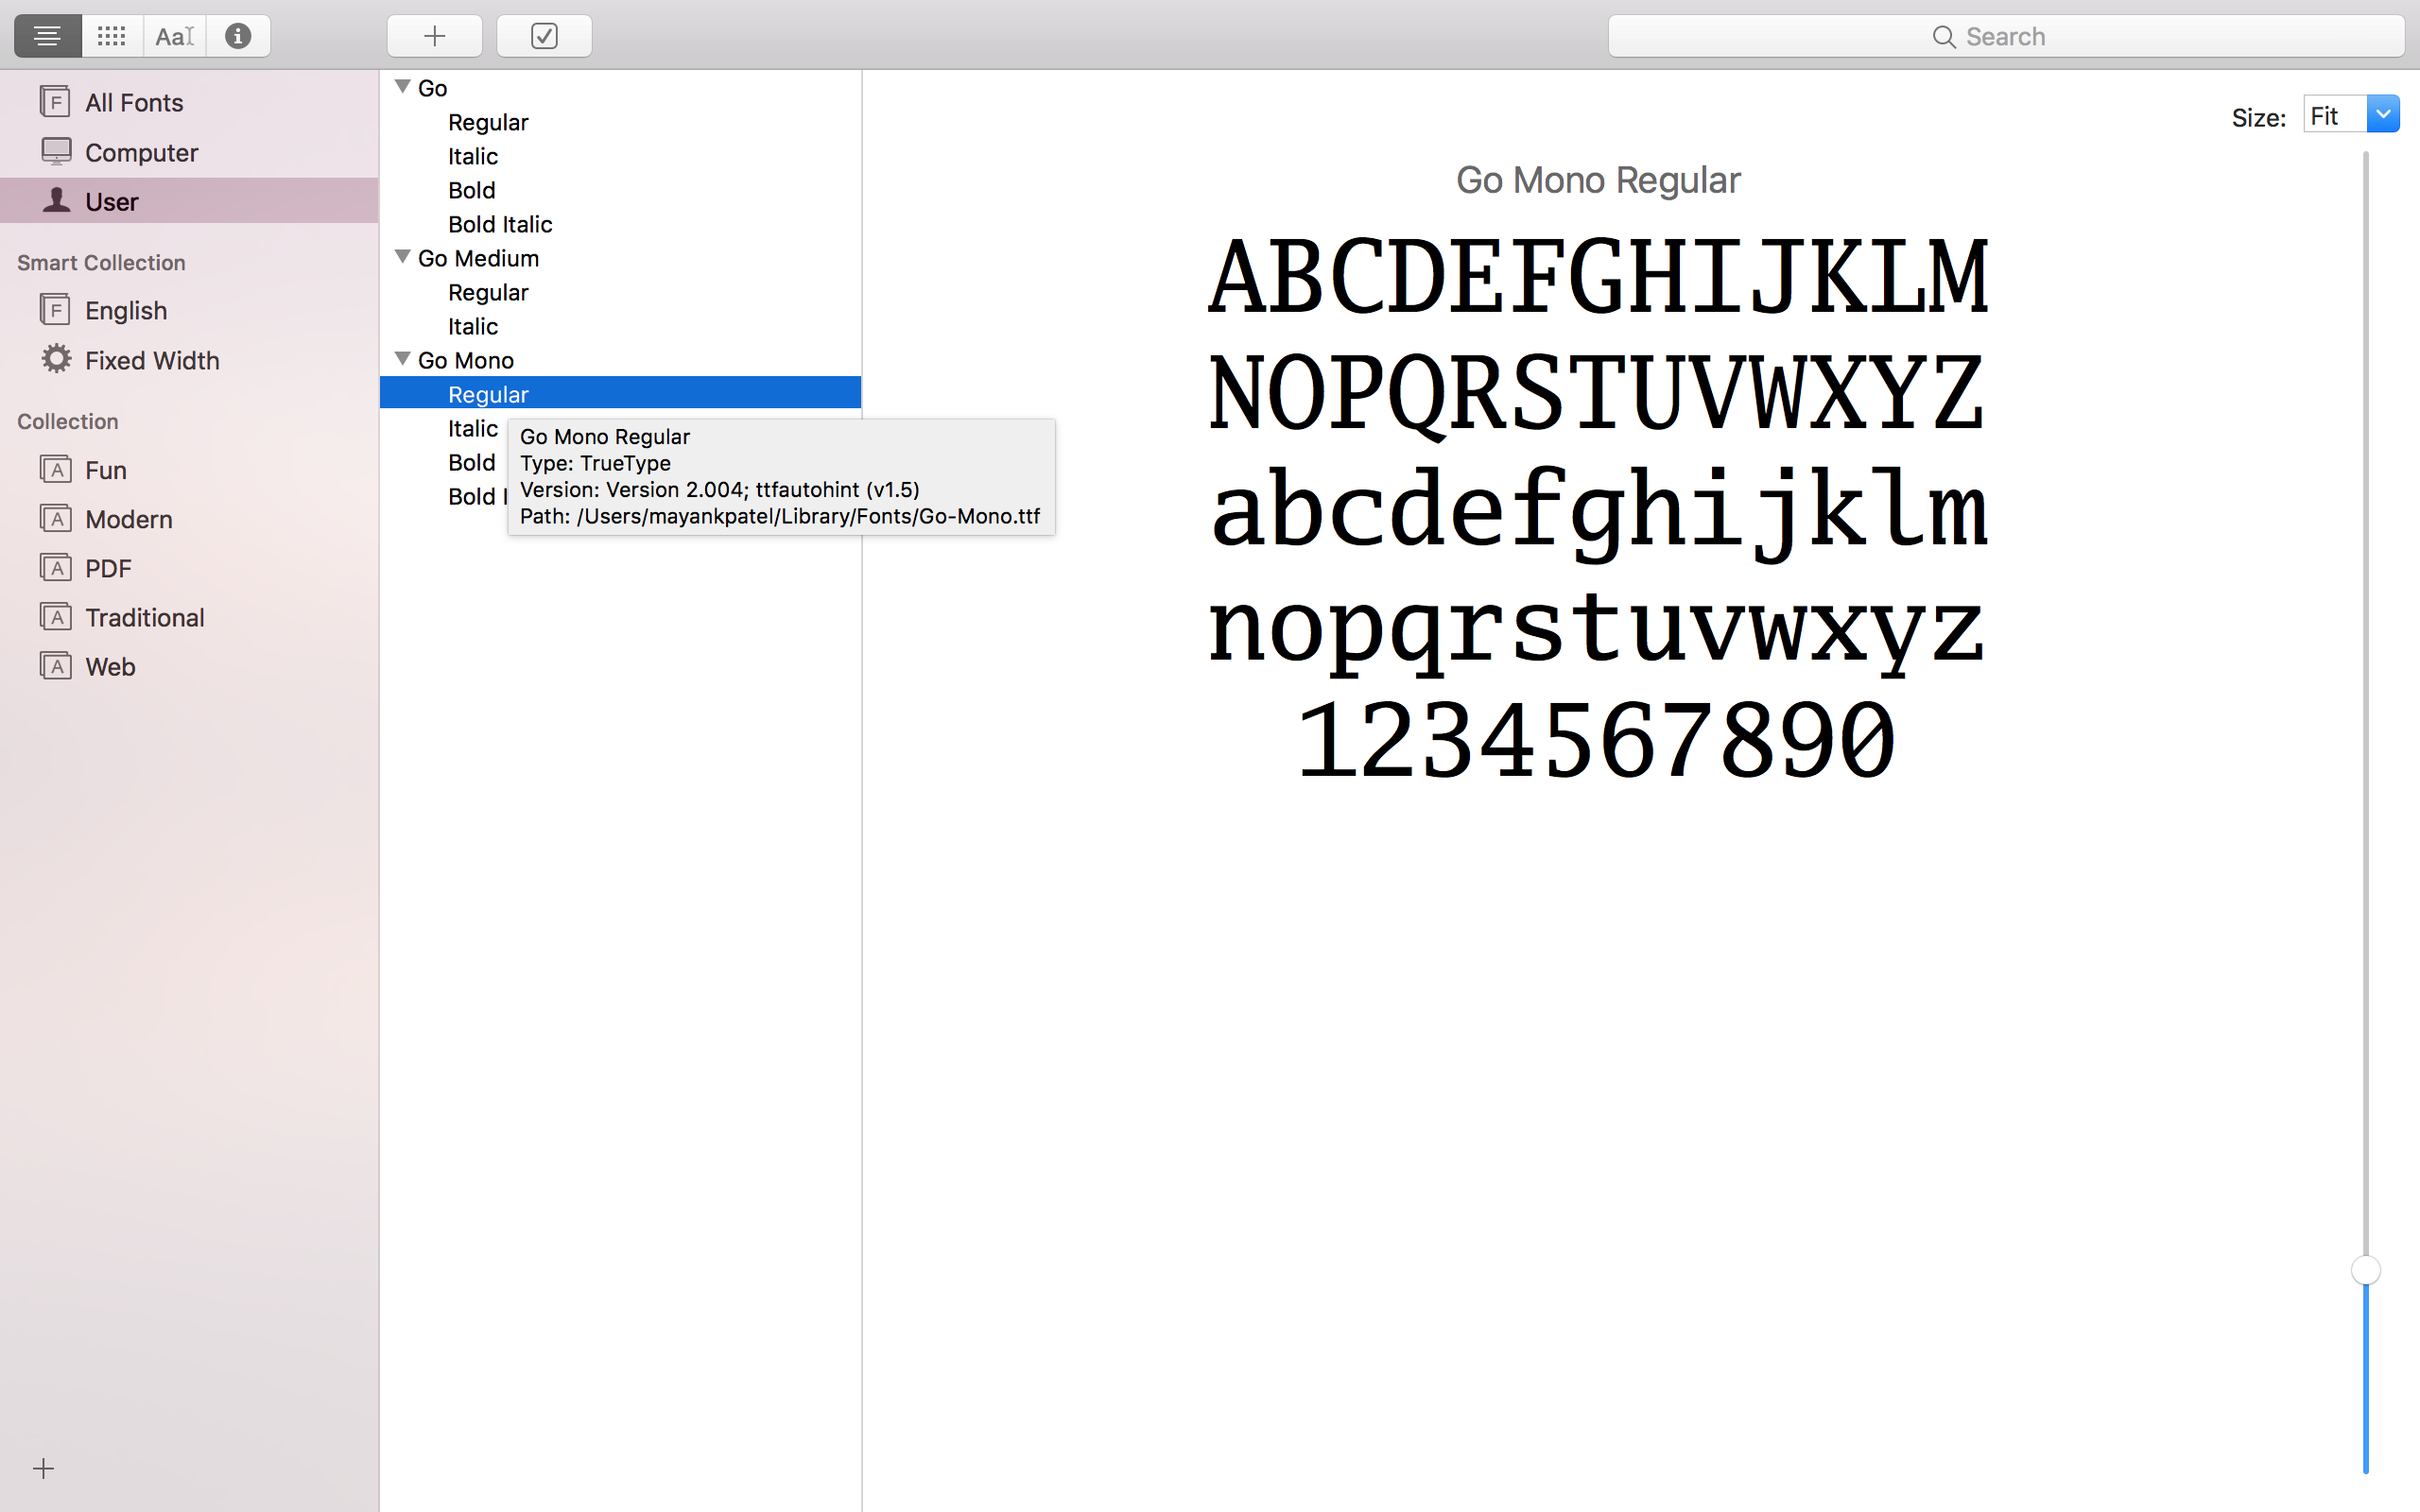Click the User fonts icon
Viewport: 2420px width, 1512px height.
[x=56, y=200]
